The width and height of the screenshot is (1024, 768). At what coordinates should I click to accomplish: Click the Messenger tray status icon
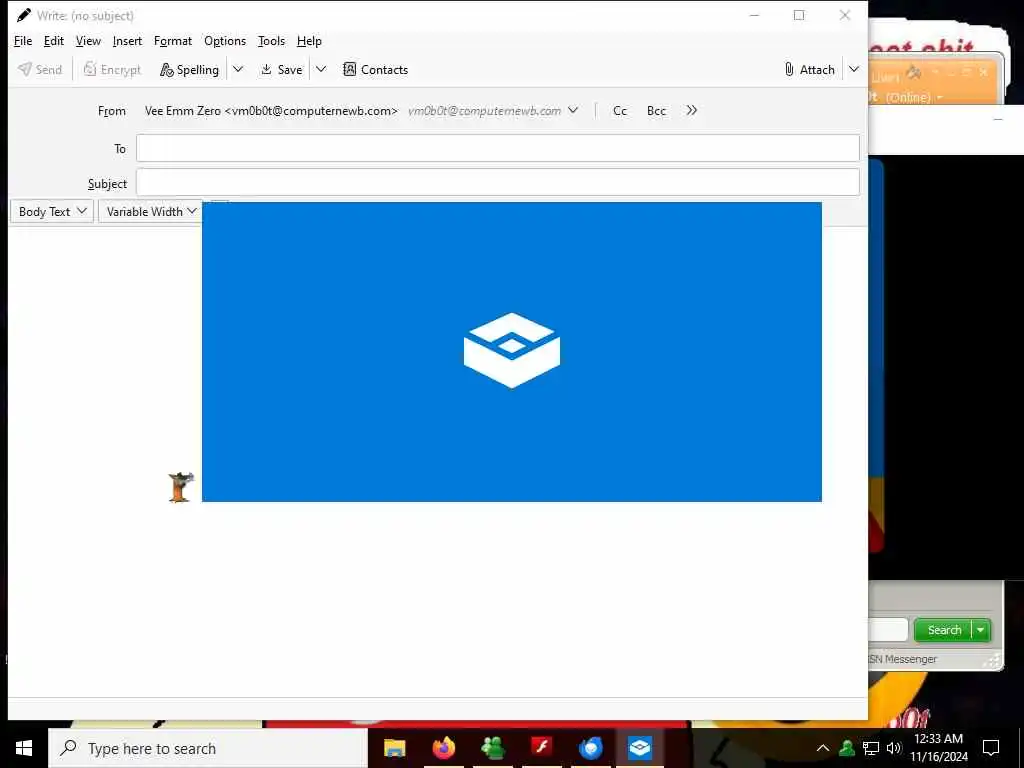click(847, 748)
